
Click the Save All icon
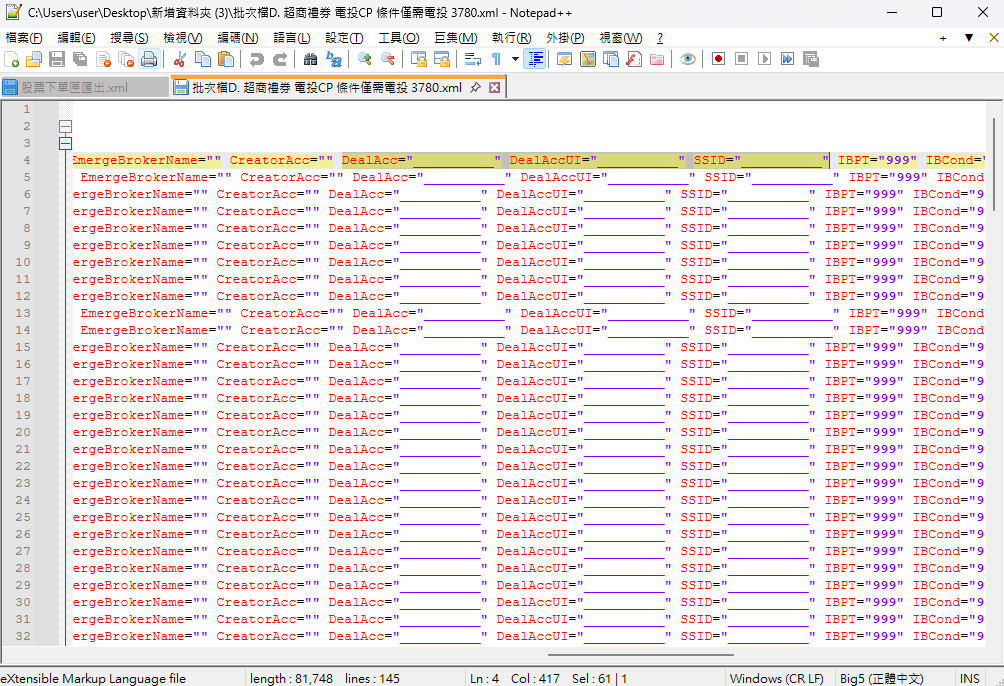80,60
